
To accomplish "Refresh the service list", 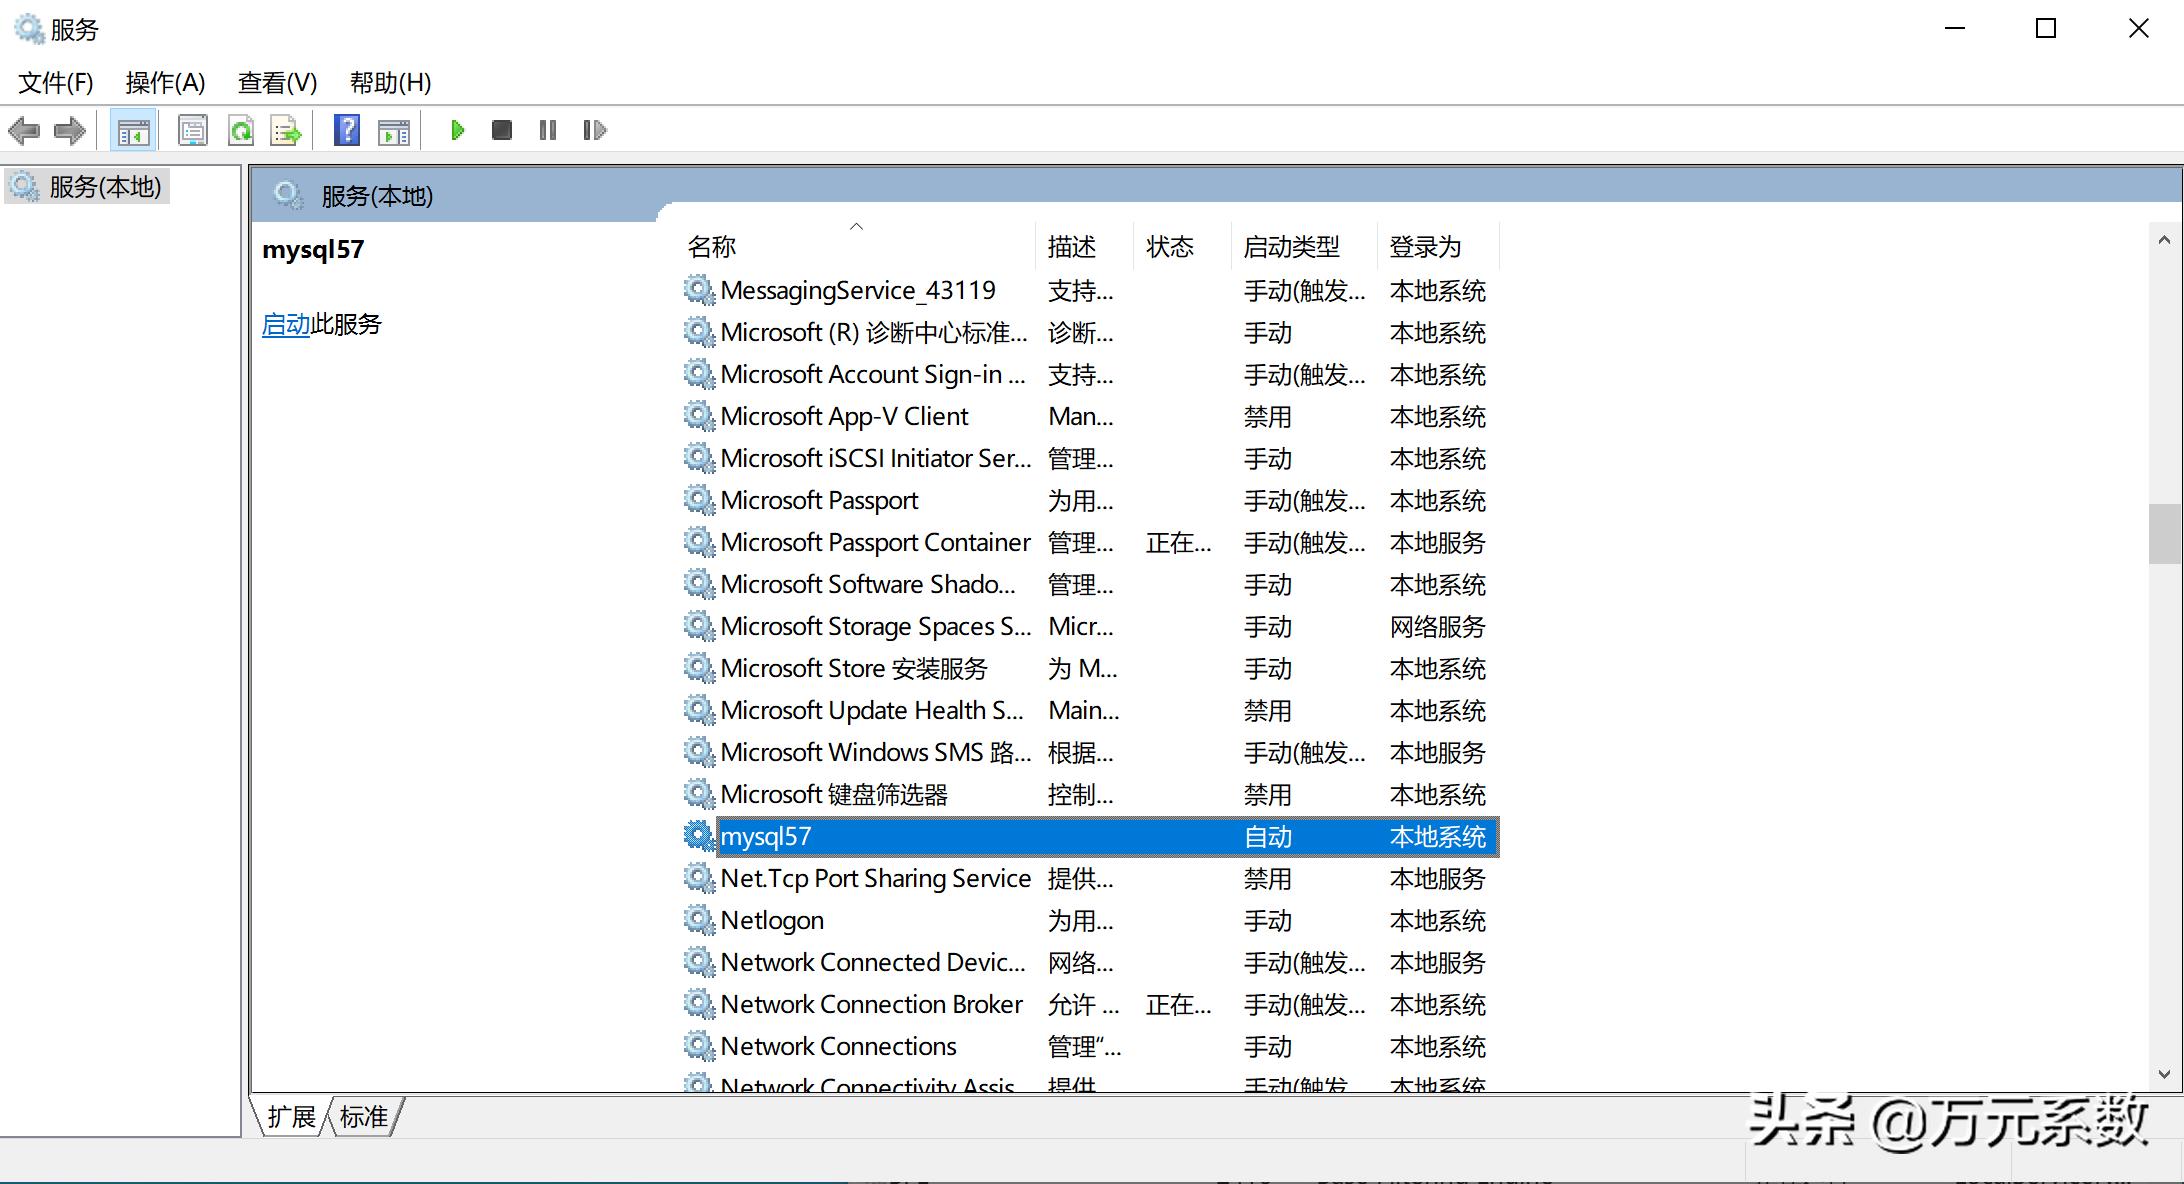I will 241,130.
